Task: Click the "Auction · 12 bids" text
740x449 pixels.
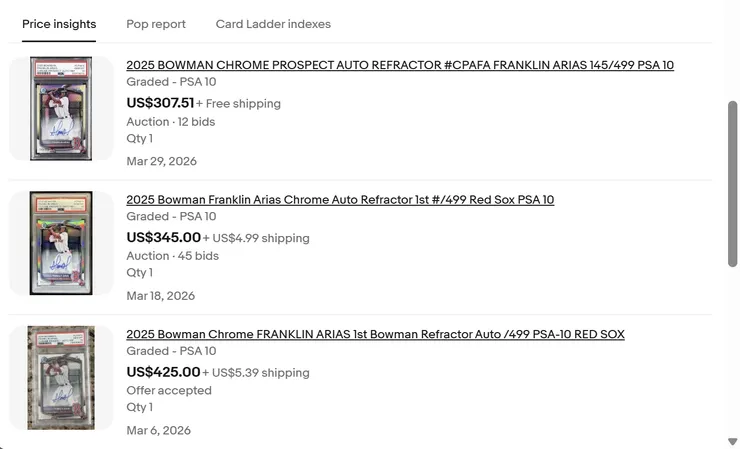Action: [170, 122]
